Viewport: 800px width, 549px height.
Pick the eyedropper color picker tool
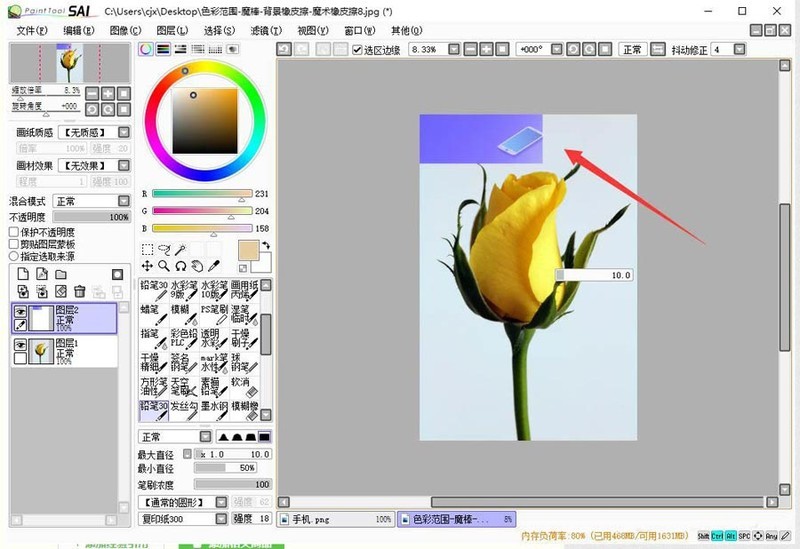pos(215,266)
